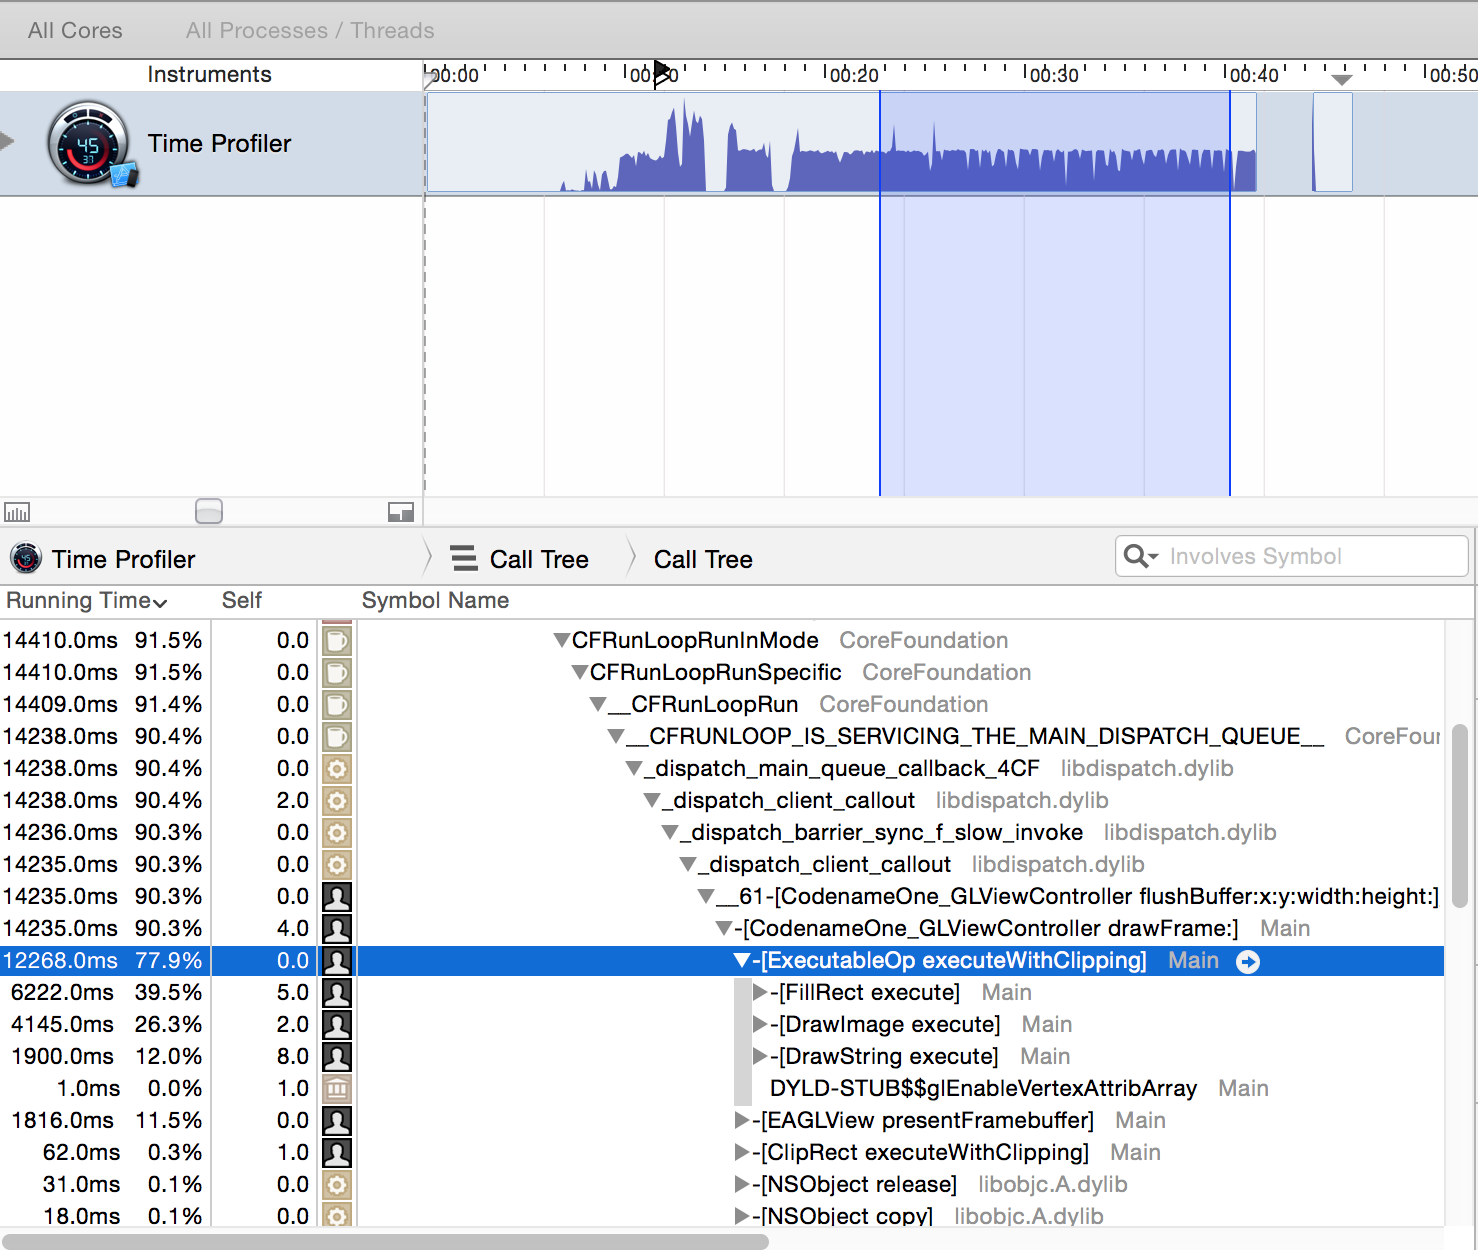Image resolution: width=1478 pixels, height=1250 pixels.
Task: Adjust the track height slider near the divider
Action: click(x=209, y=511)
